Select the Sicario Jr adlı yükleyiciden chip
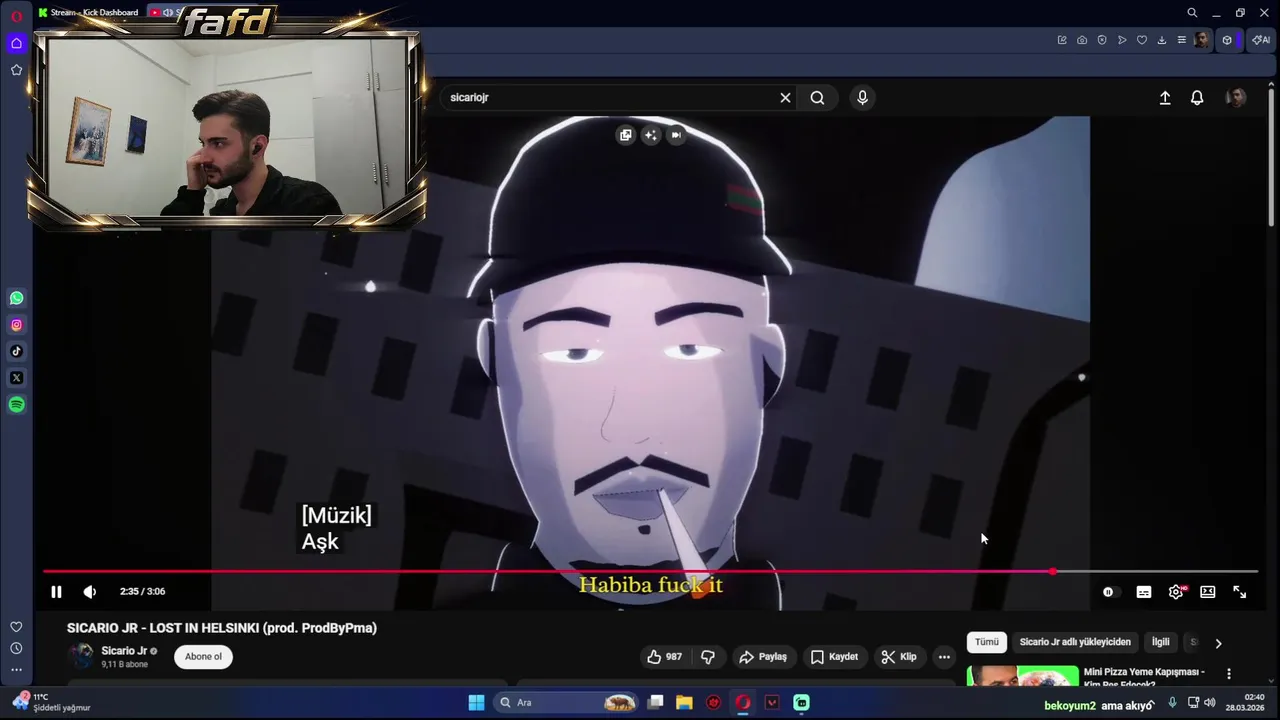The width and height of the screenshot is (1280, 720). pyautogui.click(x=1075, y=642)
